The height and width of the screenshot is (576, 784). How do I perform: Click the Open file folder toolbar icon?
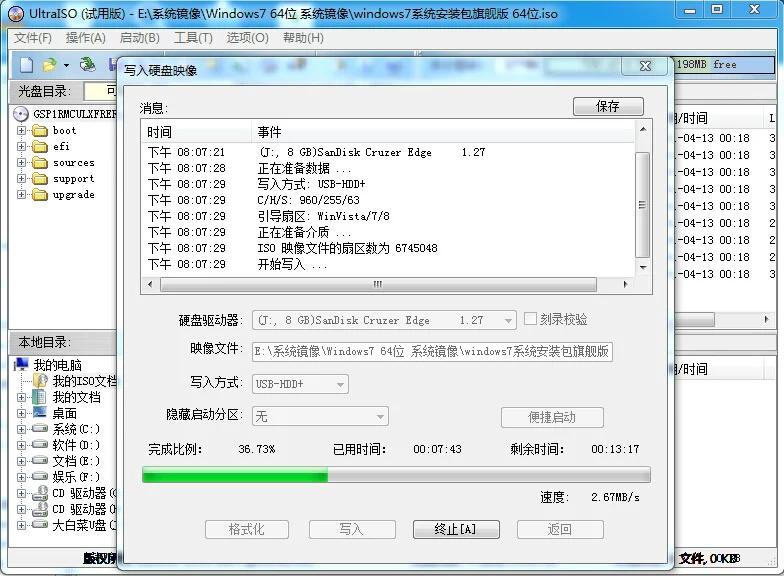pyautogui.click(x=50, y=64)
